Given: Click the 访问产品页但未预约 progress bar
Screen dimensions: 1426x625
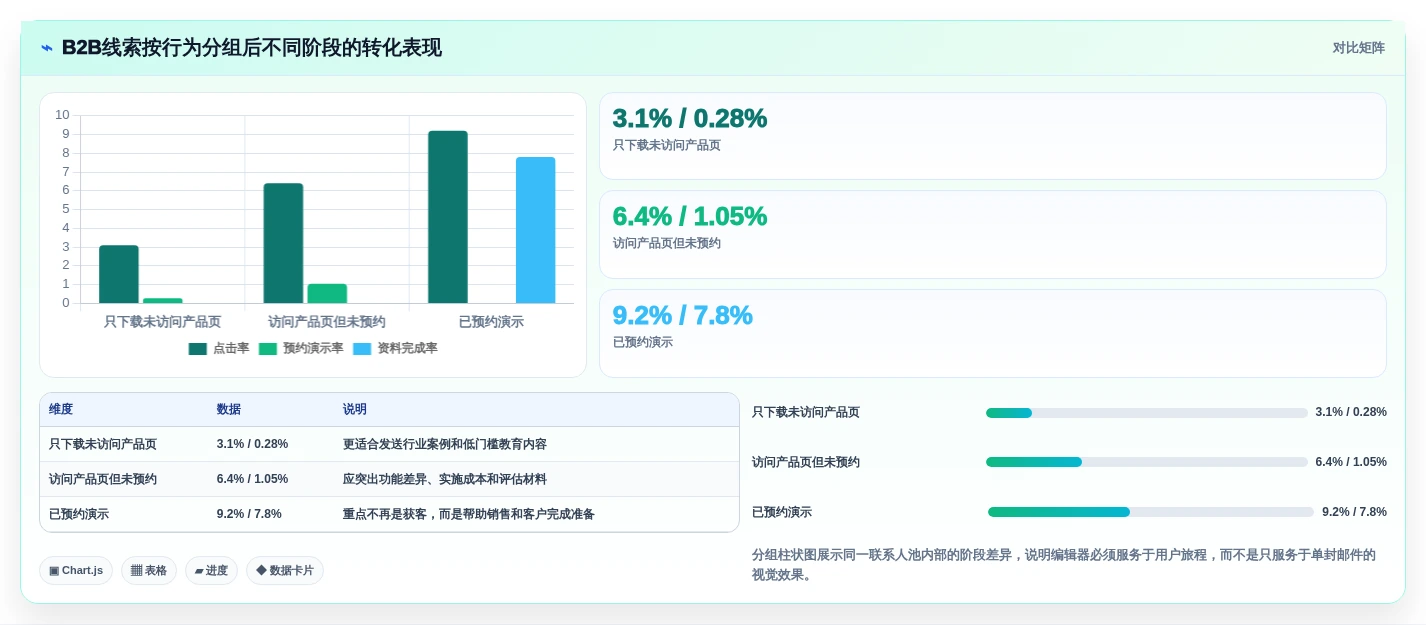Looking at the screenshot, I should (1147, 462).
